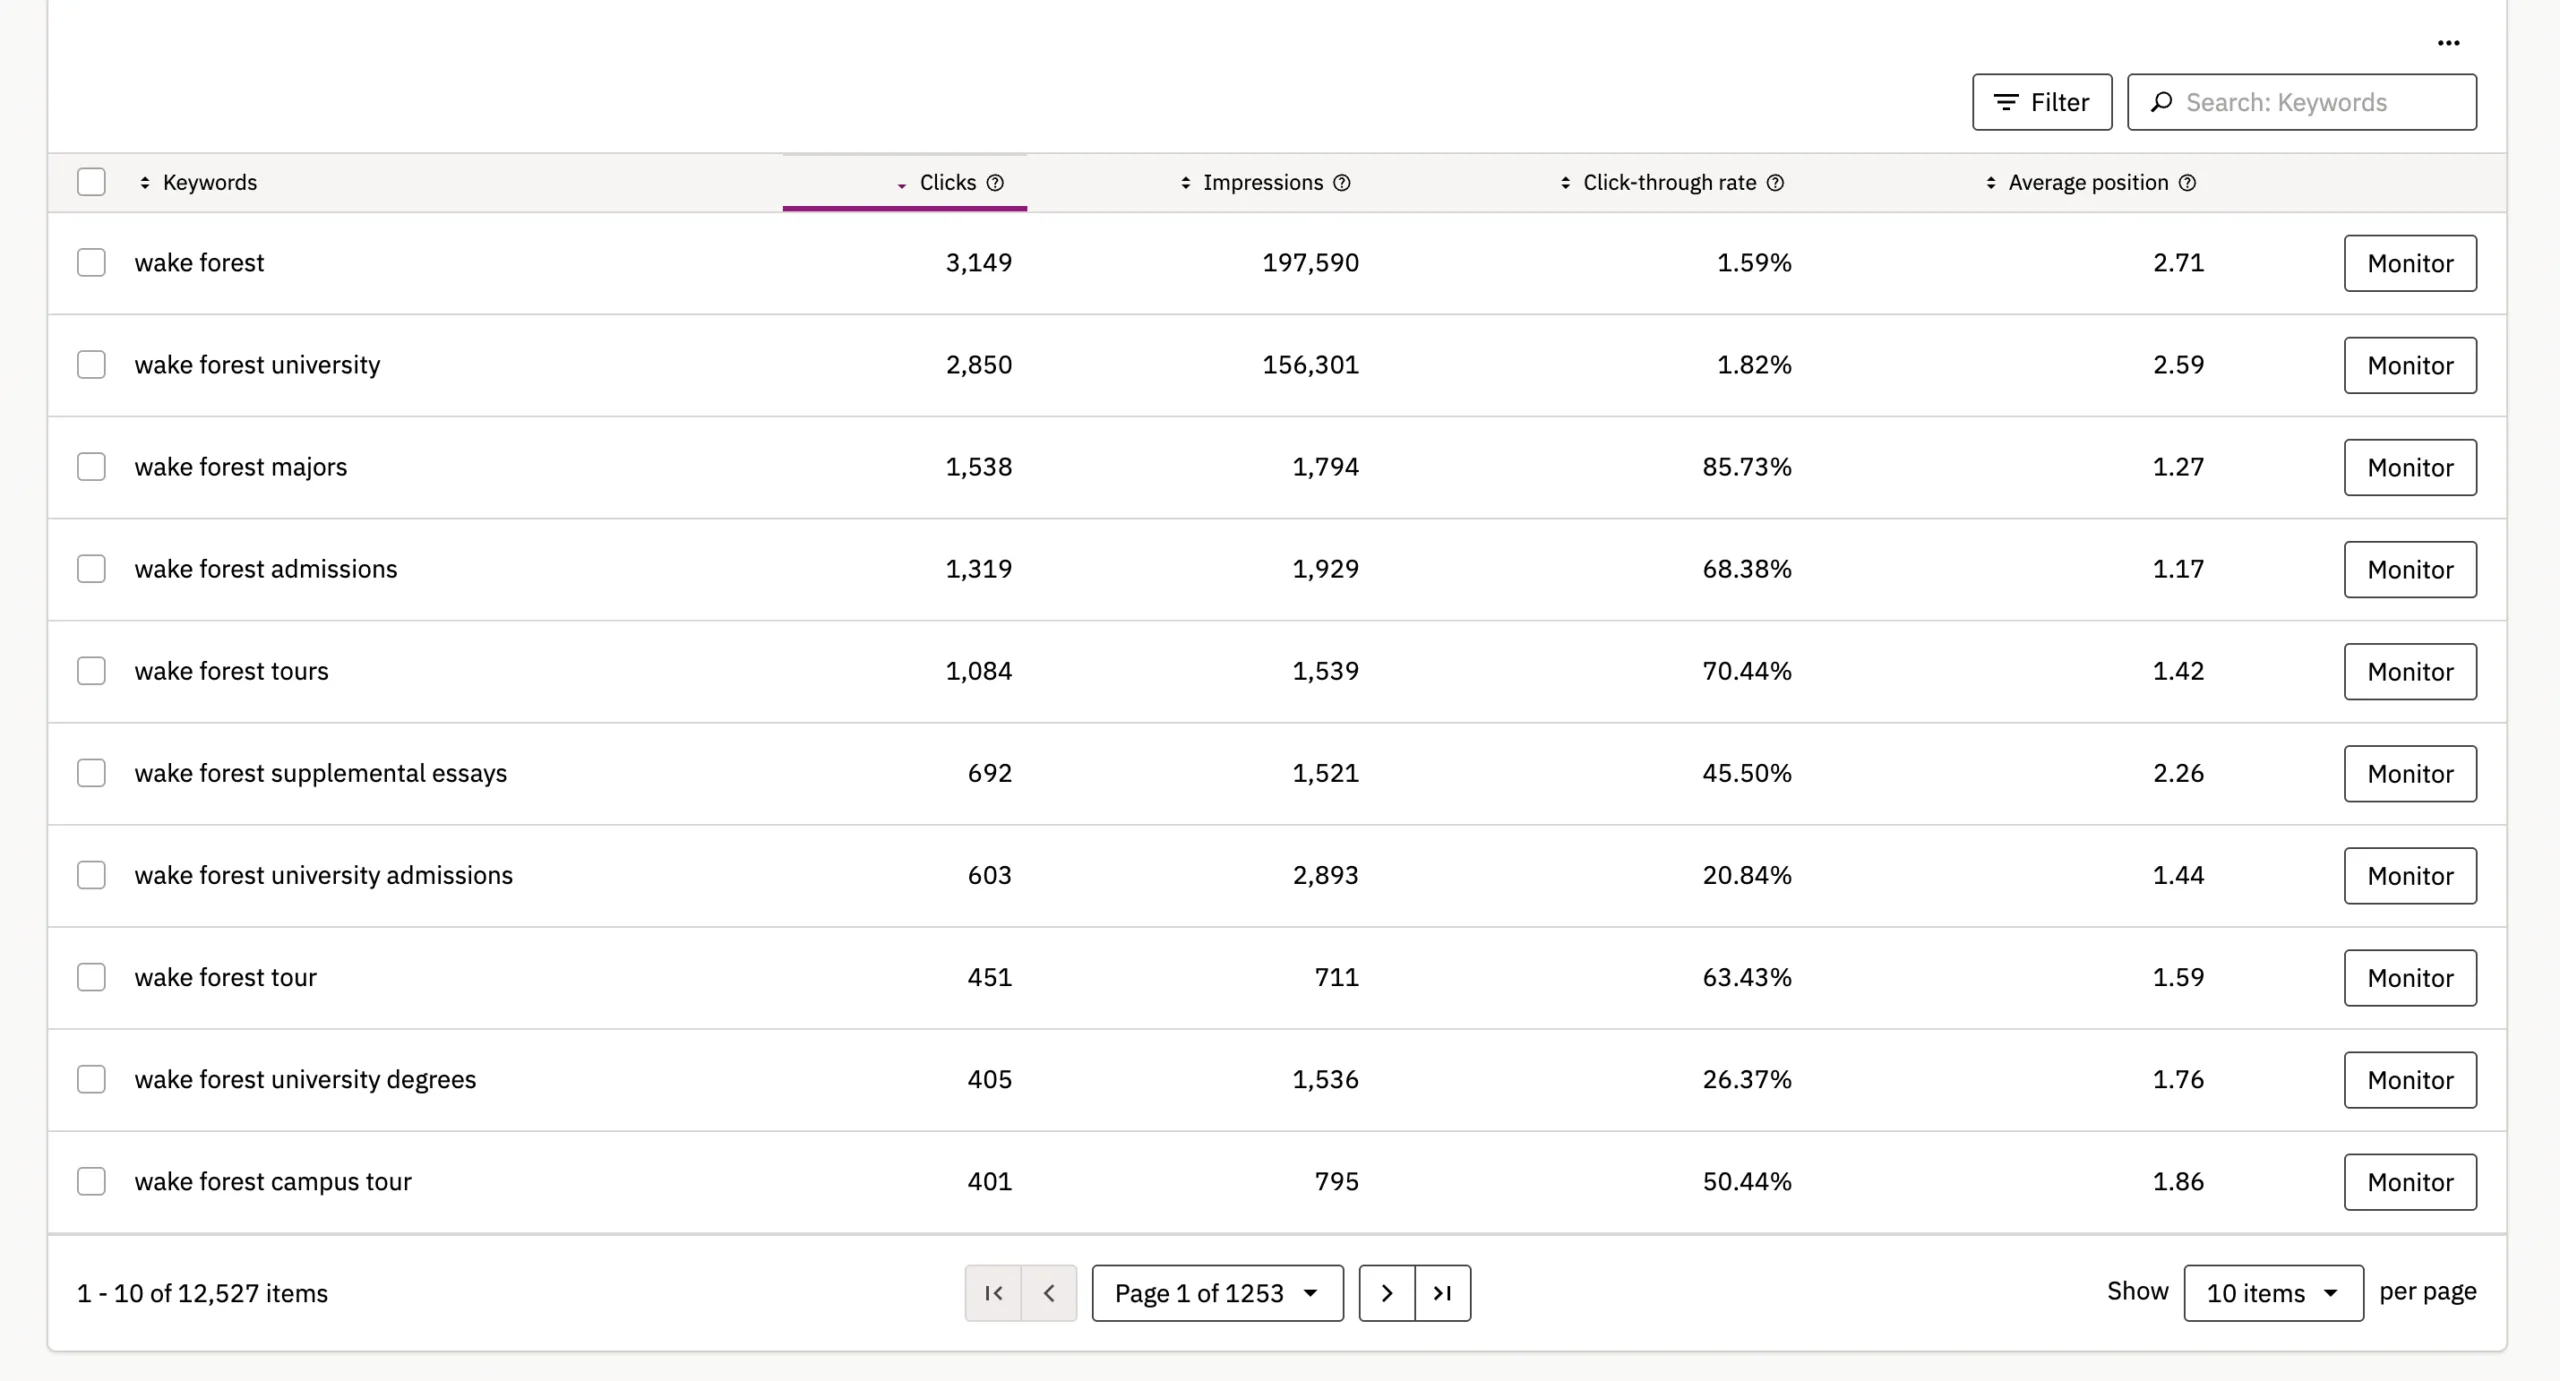
Task: Jump to the last page arrow
Action: (x=1443, y=1293)
